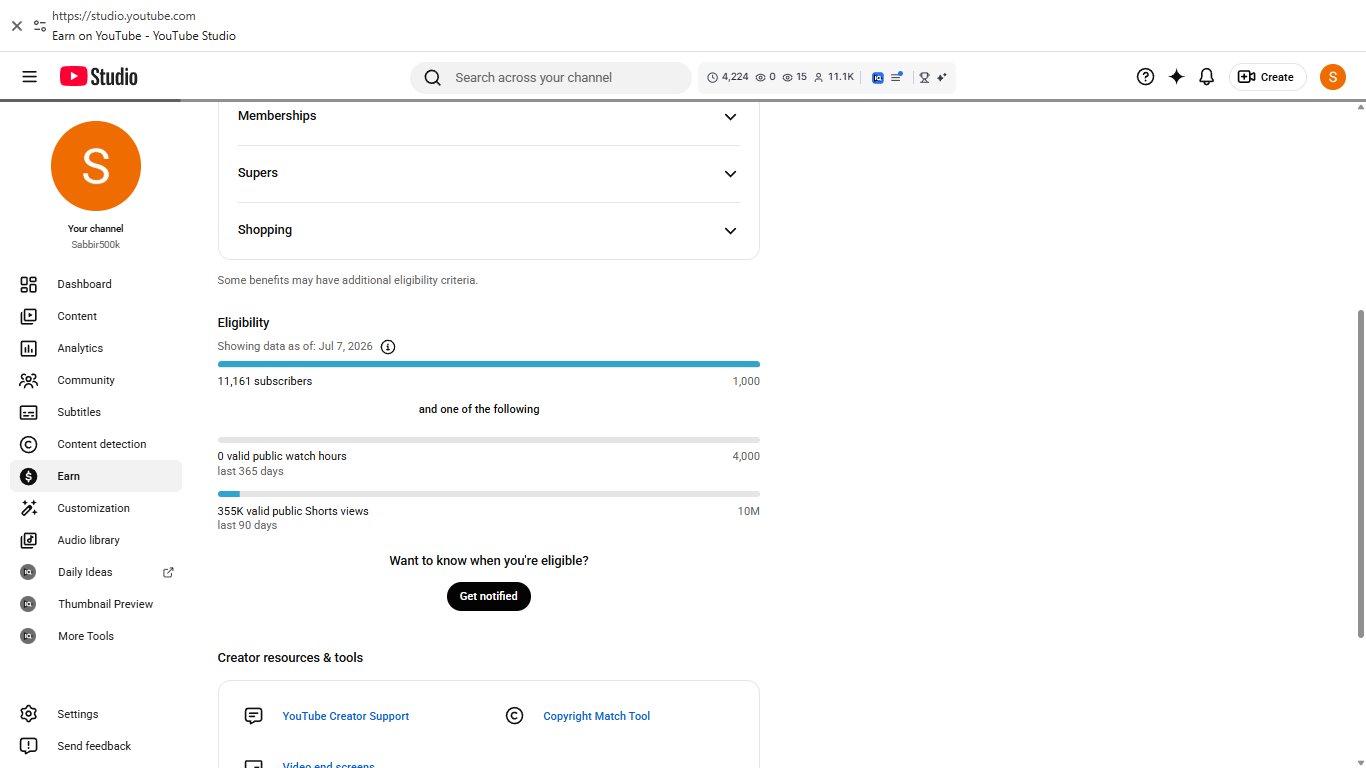Open More Tools in the sidebar
Image resolution: width=1366 pixels, height=768 pixels.
click(x=96, y=636)
